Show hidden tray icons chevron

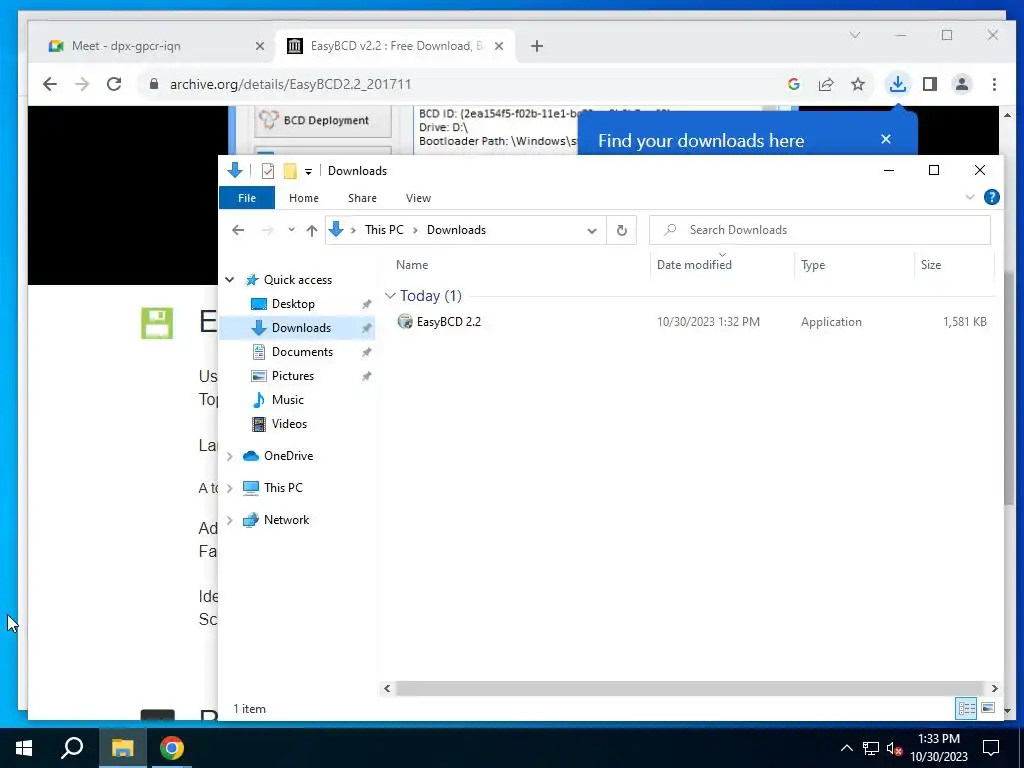[x=846, y=748]
